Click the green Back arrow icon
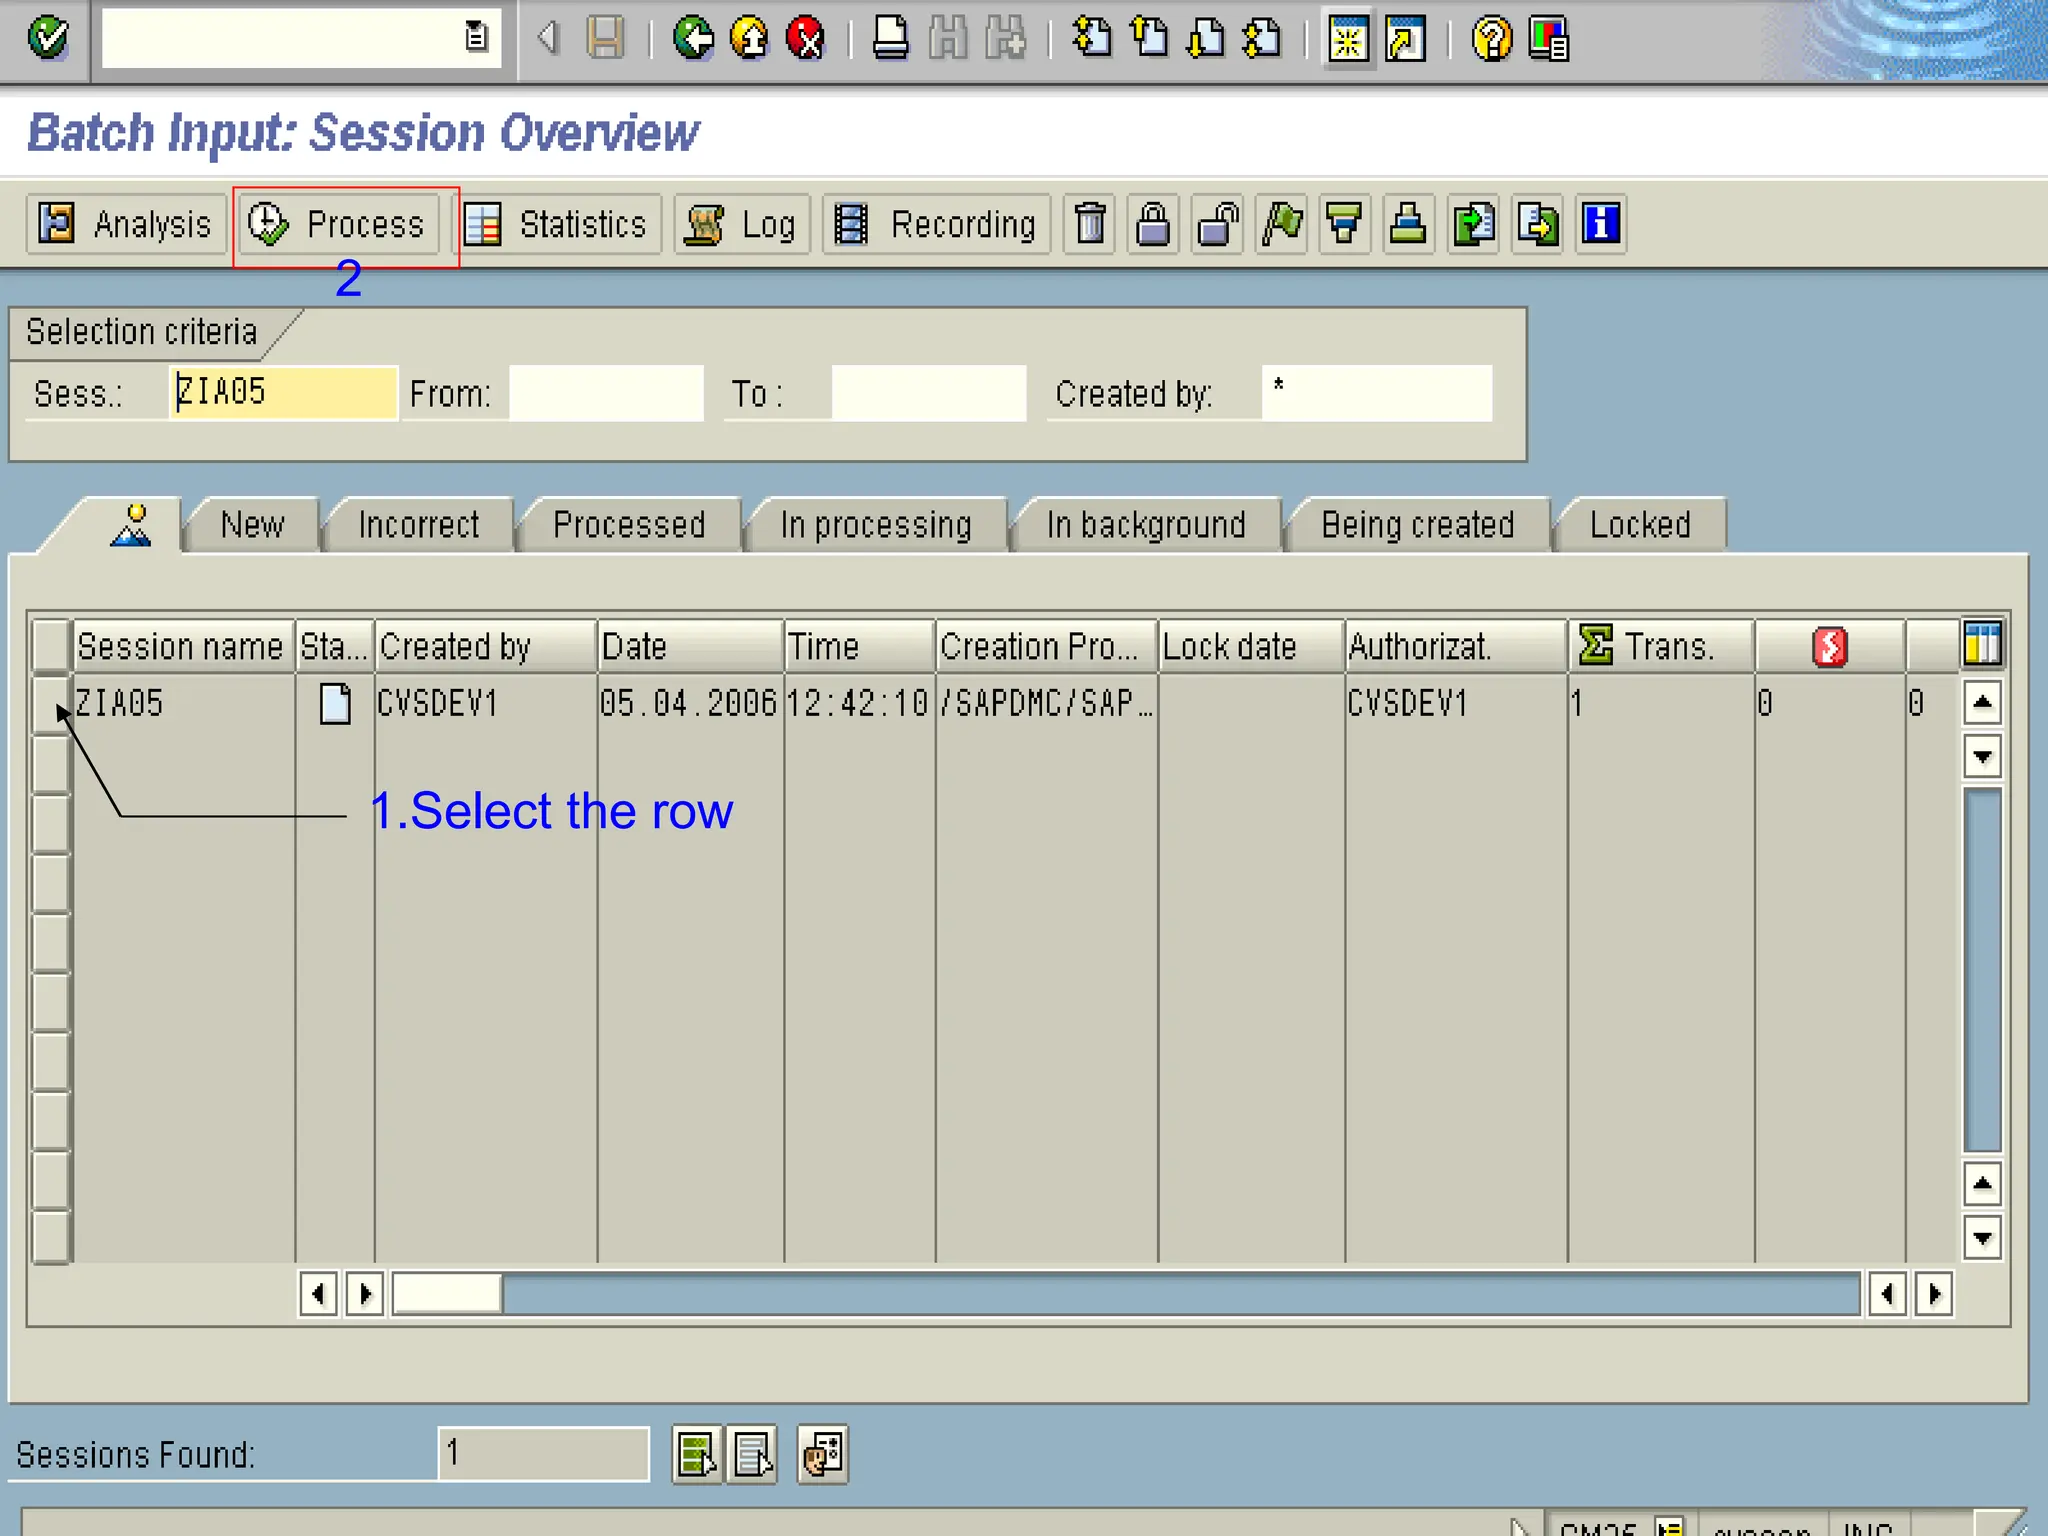The width and height of the screenshot is (2048, 1536). coord(692,39)
